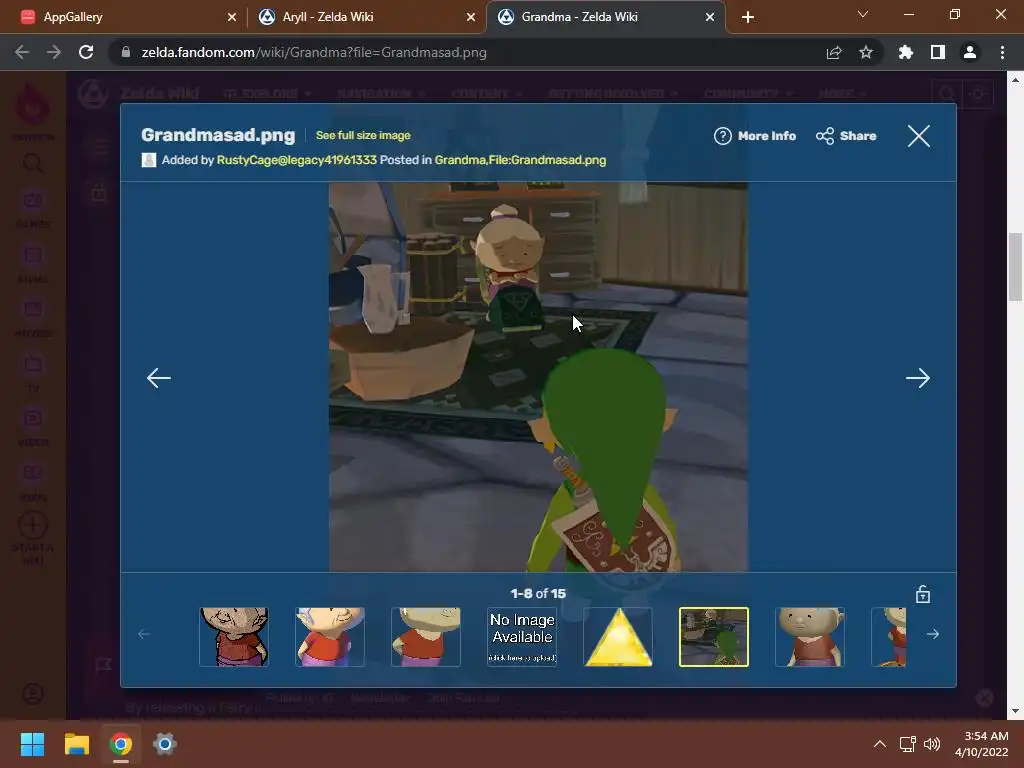The image size is (1024, 768).
Task: Share this page from address bar
Action: coord(834,52)
